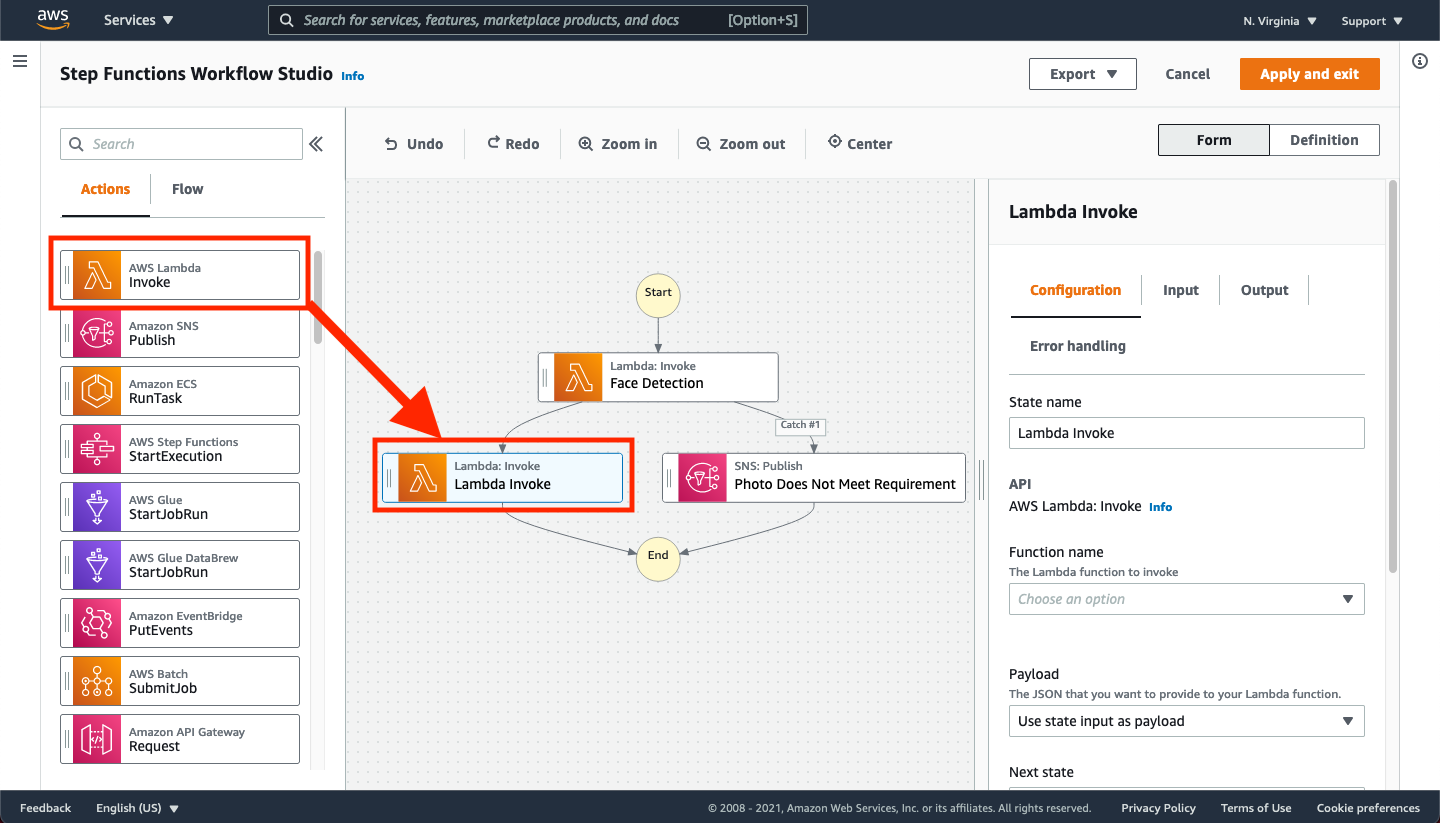Select the Step Functions StartExecution action icon
This screenshot has height=823, width=1440.
click(x=97, y=449)
